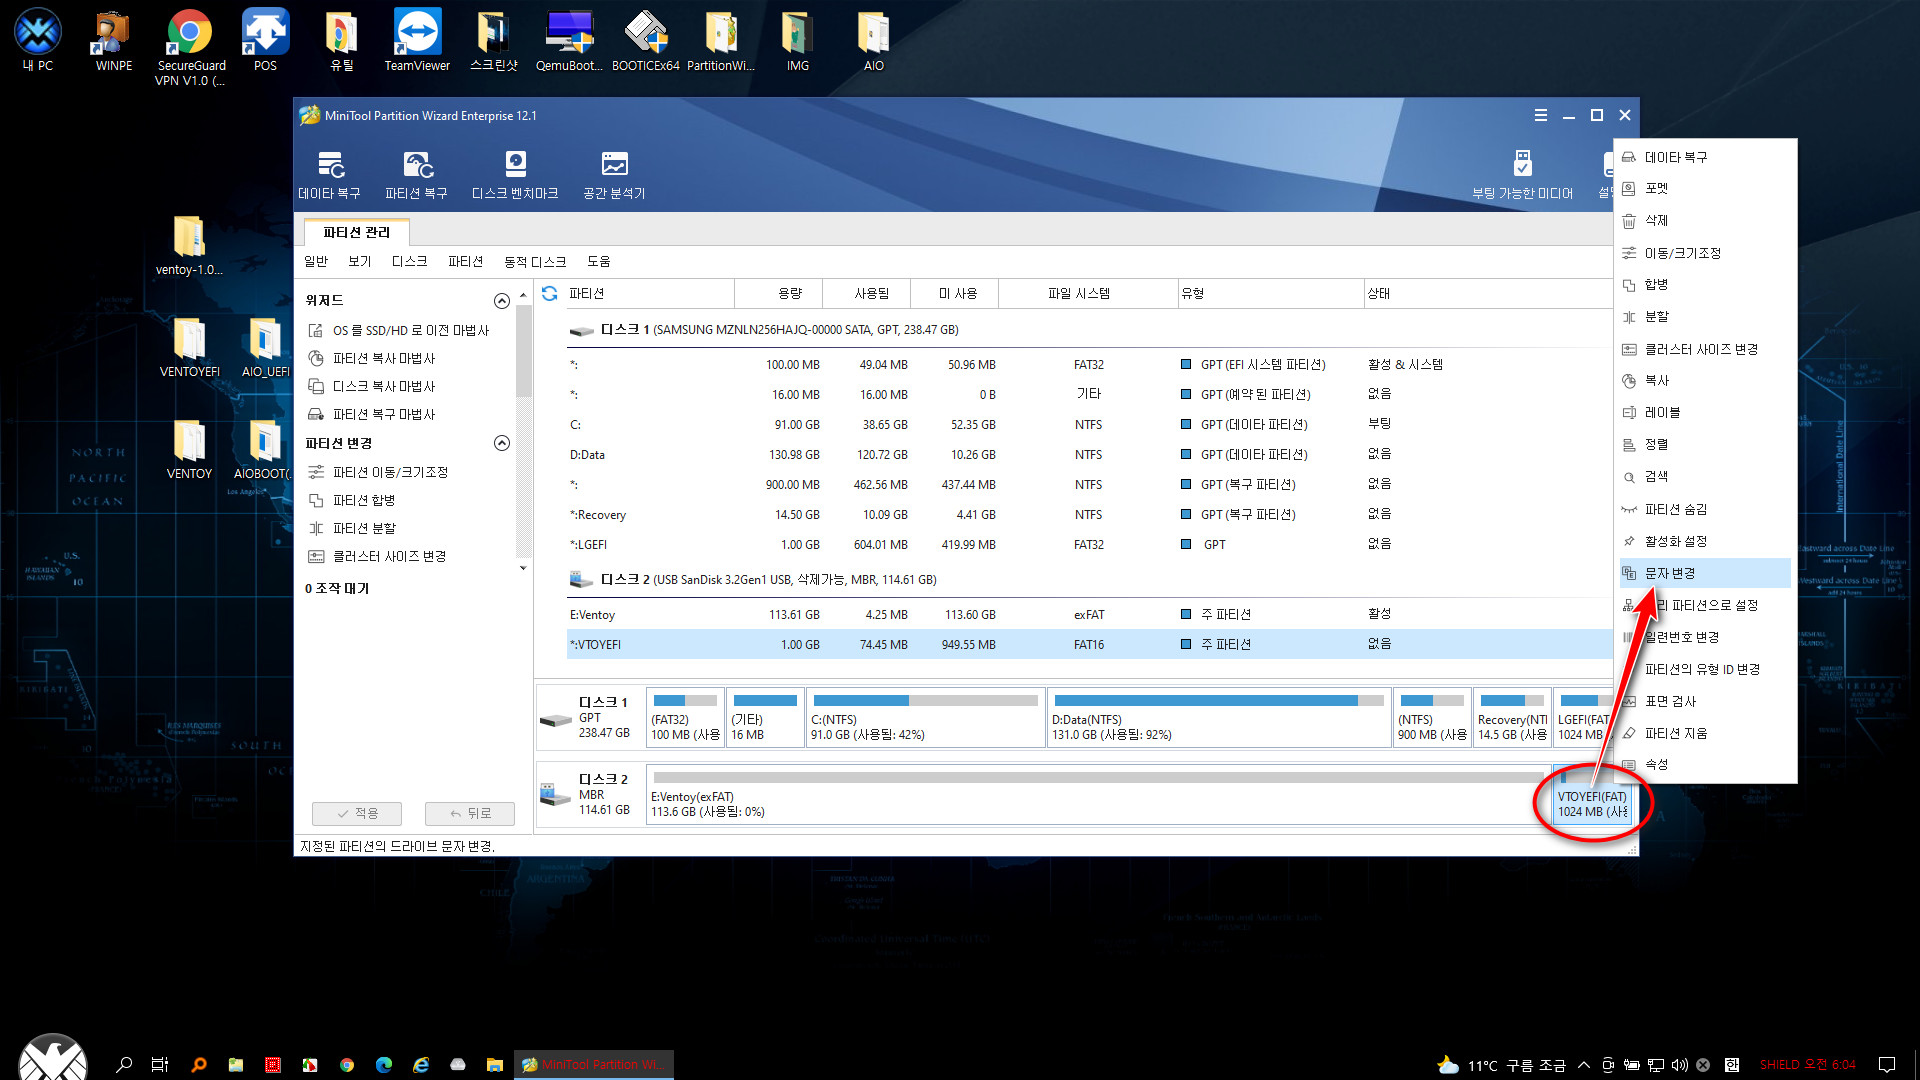Open the notification center taskbar icon
This screenshot has height=1080, width=1920.
coord(1887,1065)
